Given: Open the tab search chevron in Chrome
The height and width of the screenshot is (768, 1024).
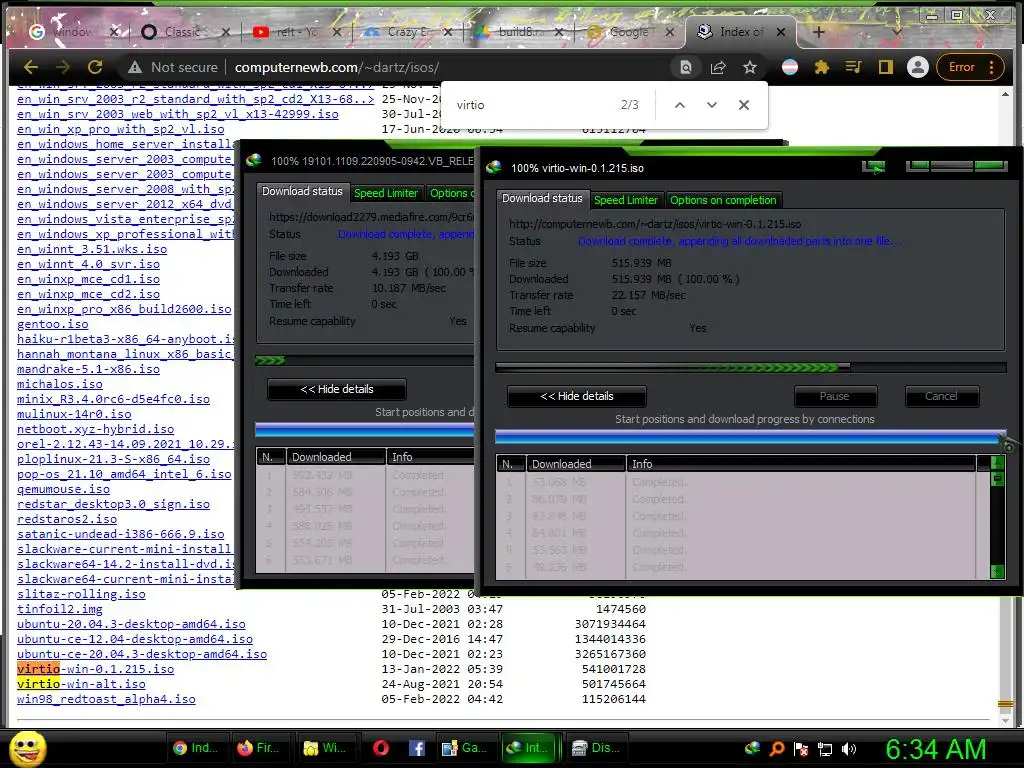Looking at the screenshot, I should tap(897, 32).
